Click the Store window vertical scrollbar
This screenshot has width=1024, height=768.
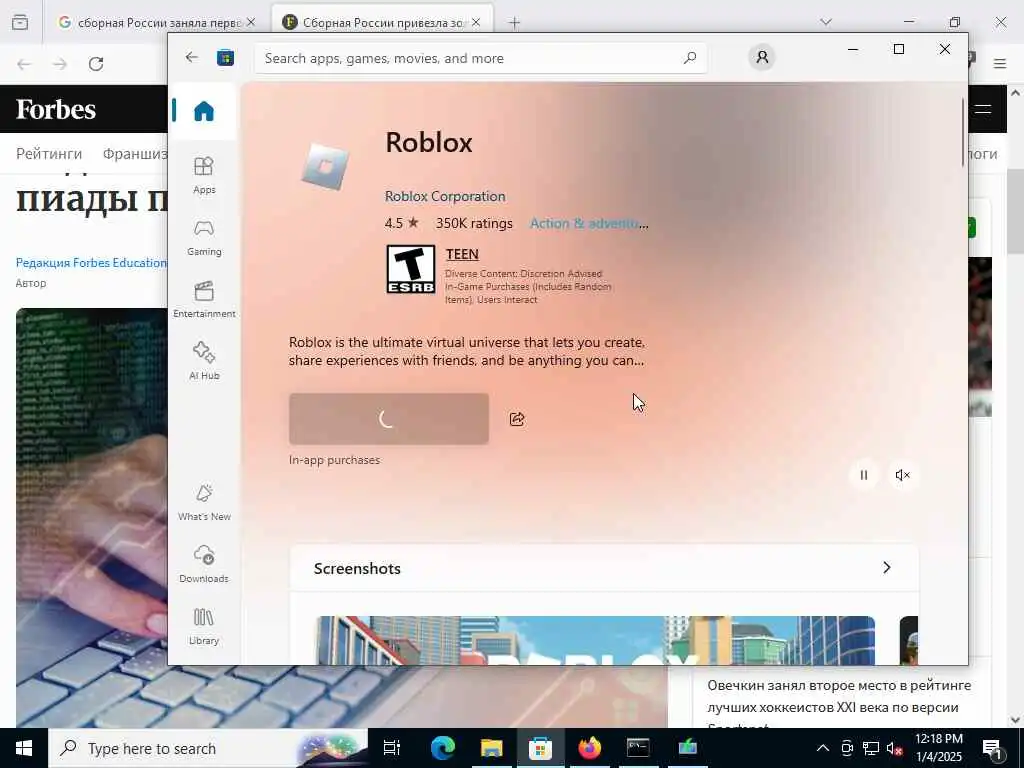(963, 133)
